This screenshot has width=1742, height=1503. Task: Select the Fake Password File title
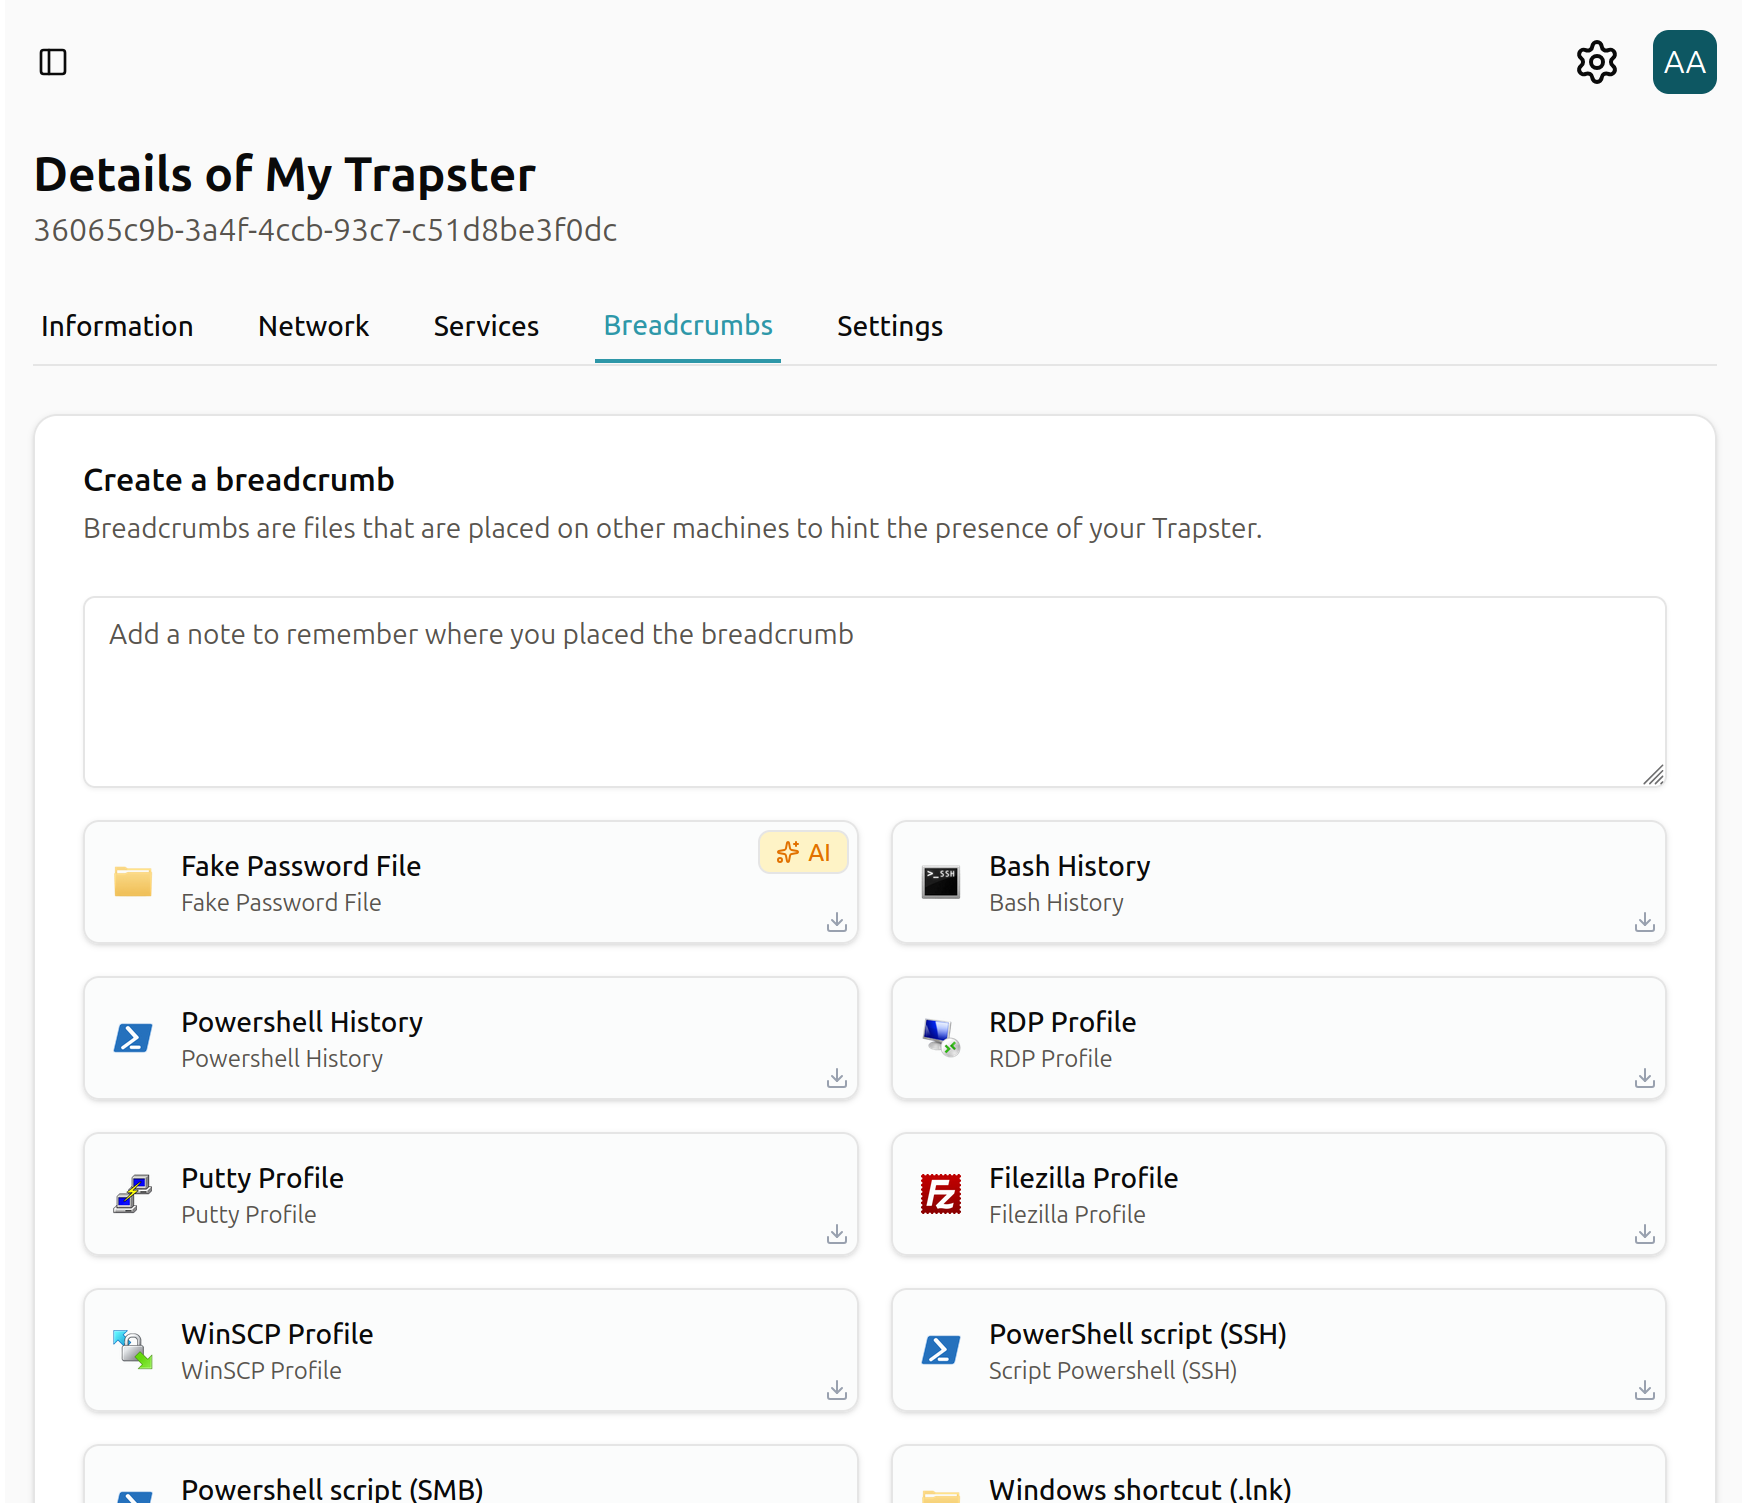(x=301, y=866)
